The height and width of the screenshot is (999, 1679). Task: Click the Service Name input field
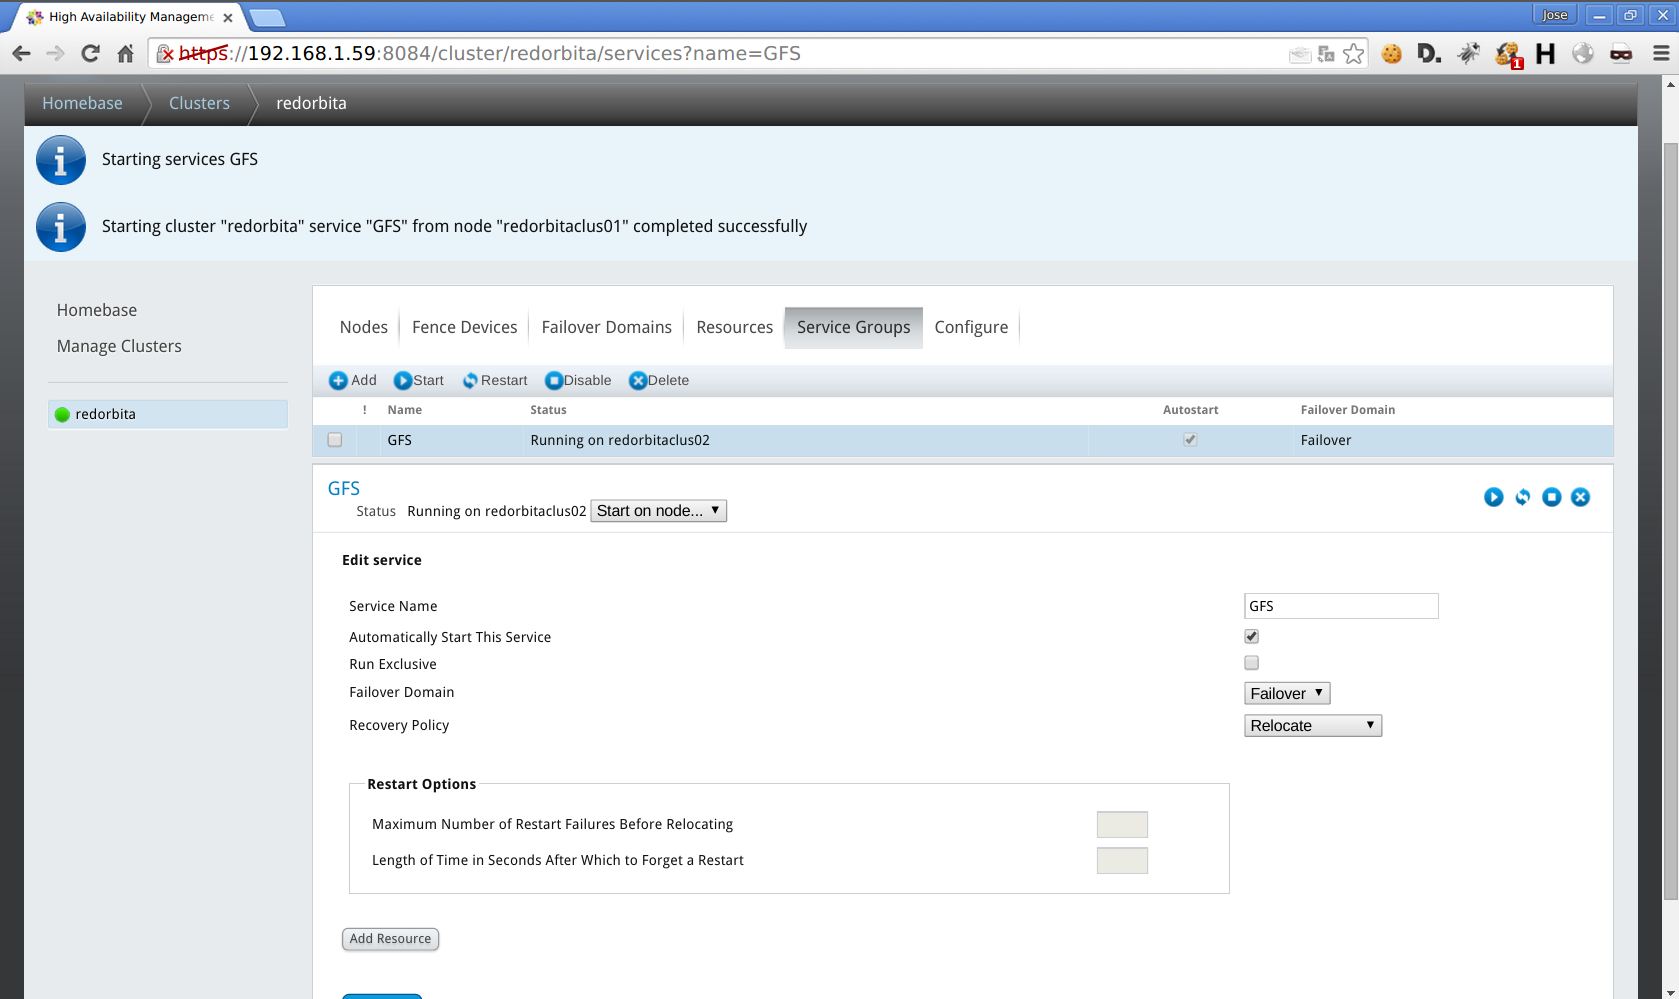[1340, 606]
